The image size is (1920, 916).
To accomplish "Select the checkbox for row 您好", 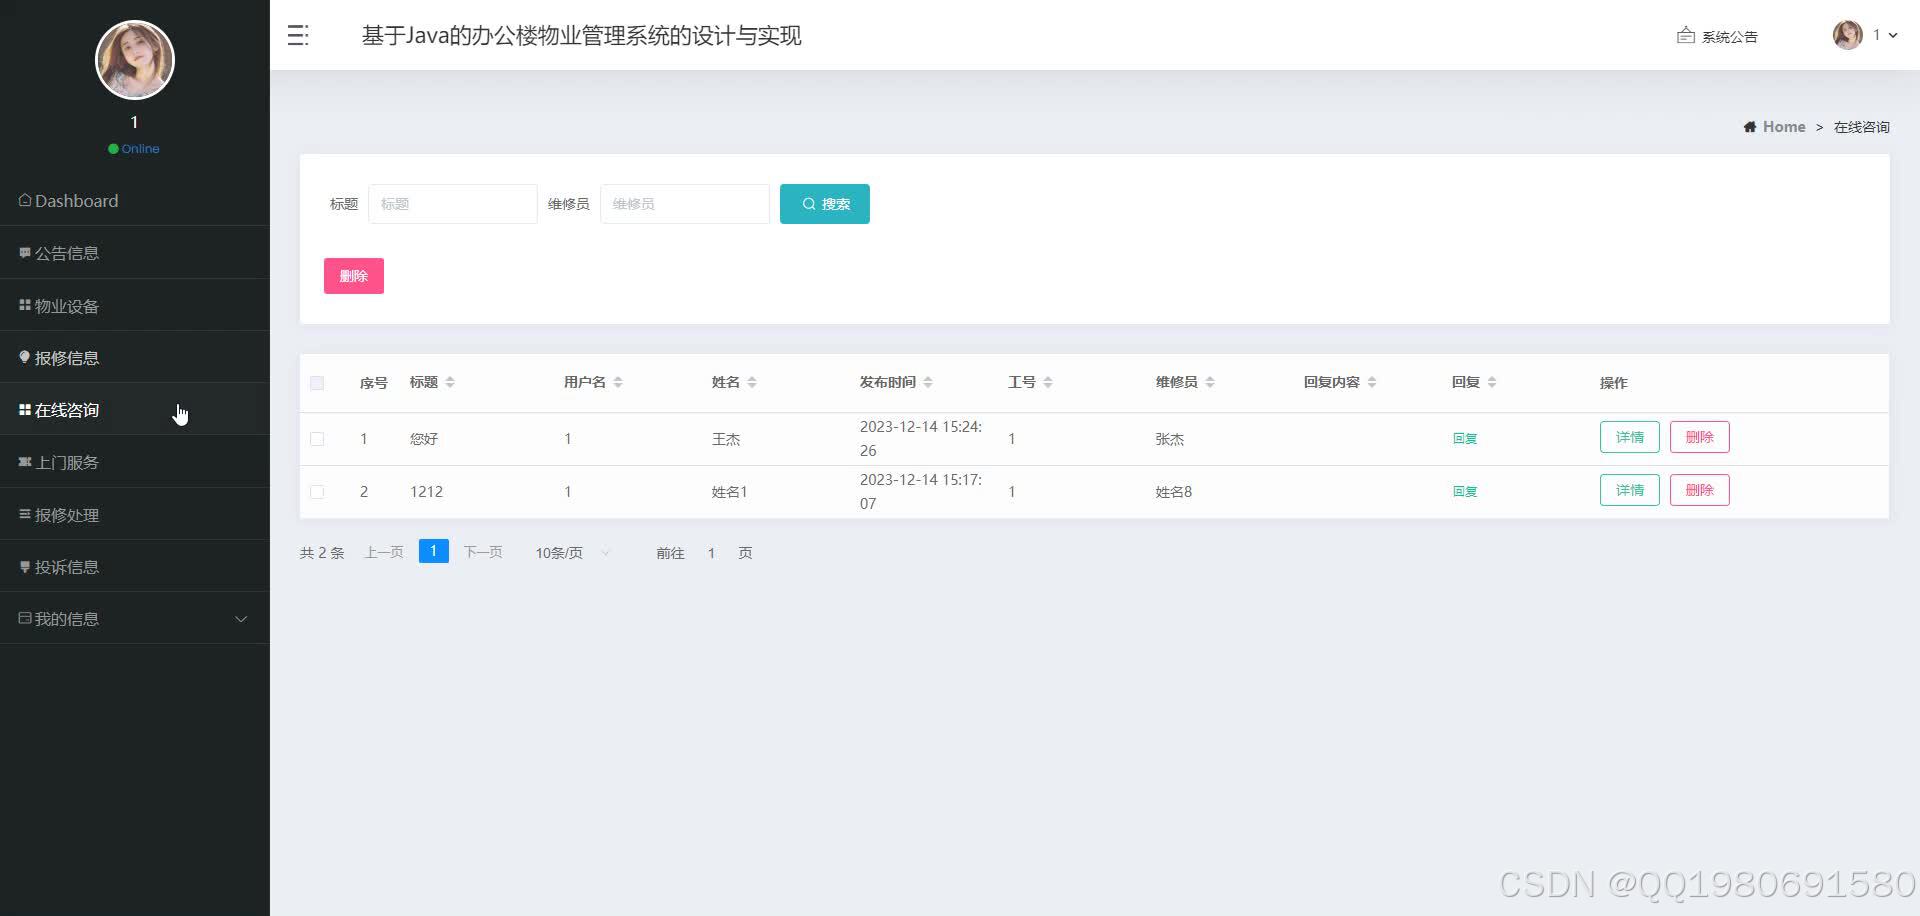I will click(317, 438).
